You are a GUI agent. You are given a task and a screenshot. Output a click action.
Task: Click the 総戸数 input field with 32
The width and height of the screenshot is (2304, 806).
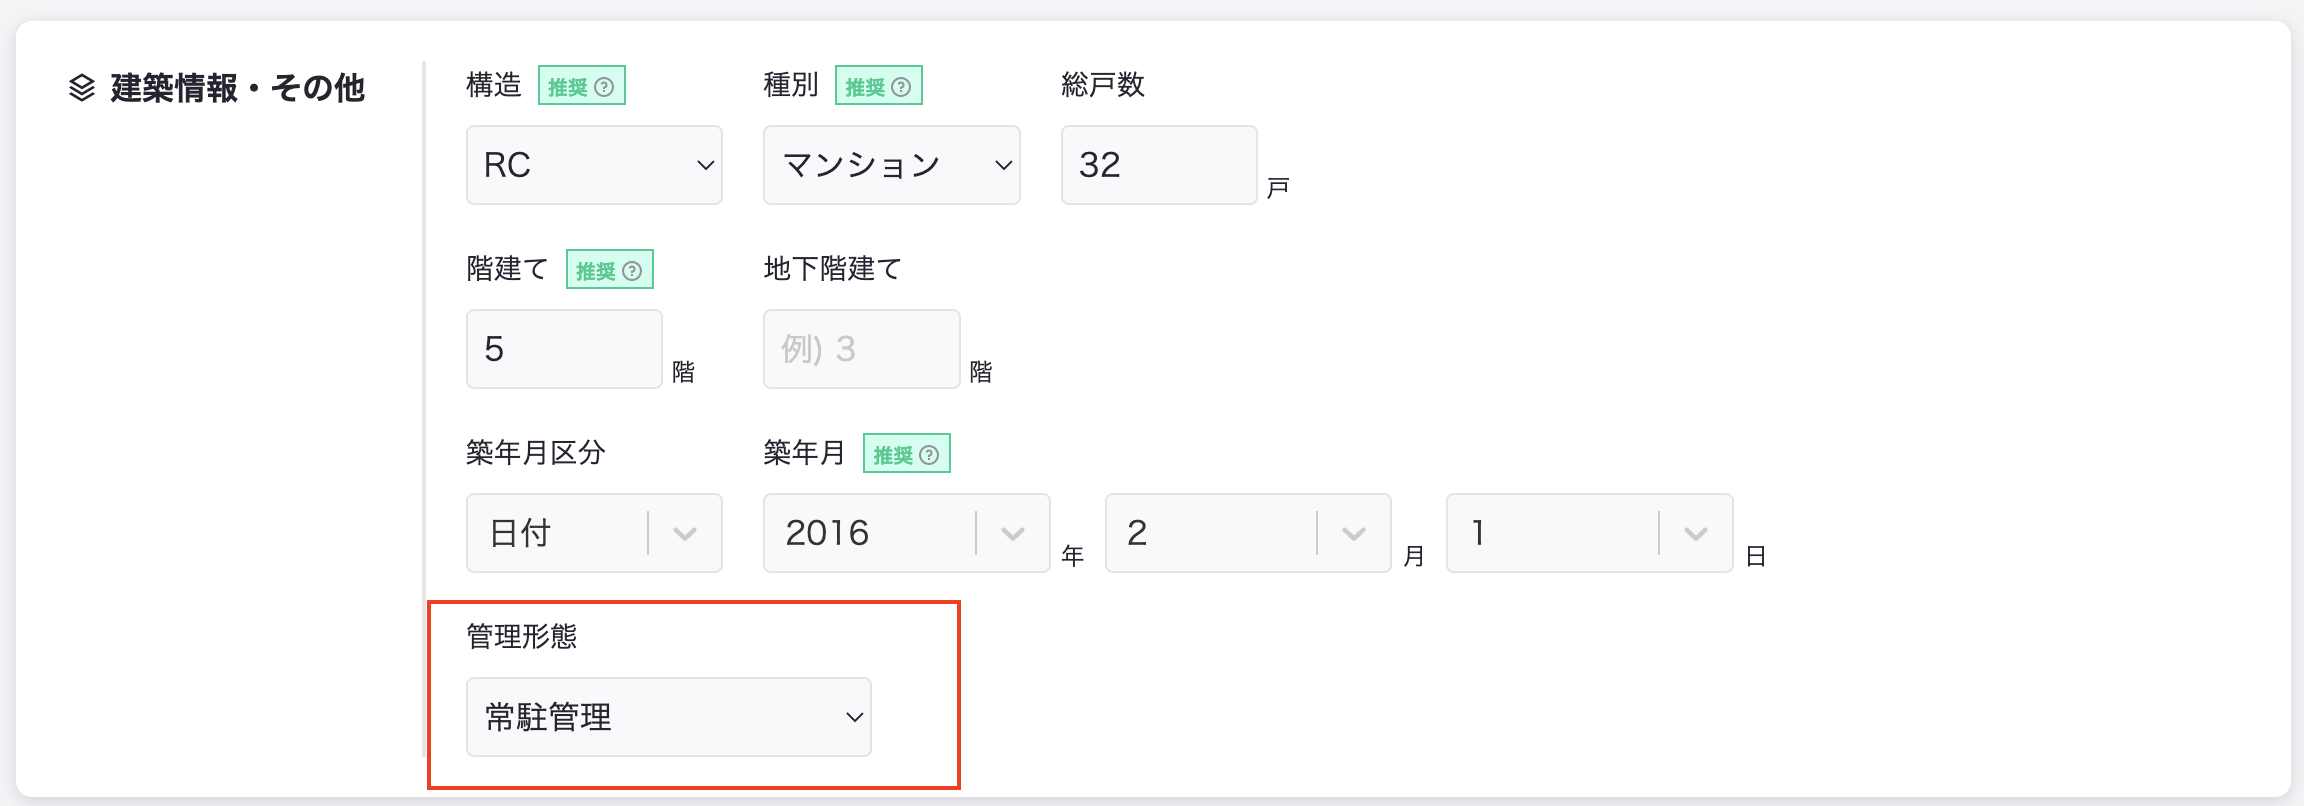tap(1159, 165)
